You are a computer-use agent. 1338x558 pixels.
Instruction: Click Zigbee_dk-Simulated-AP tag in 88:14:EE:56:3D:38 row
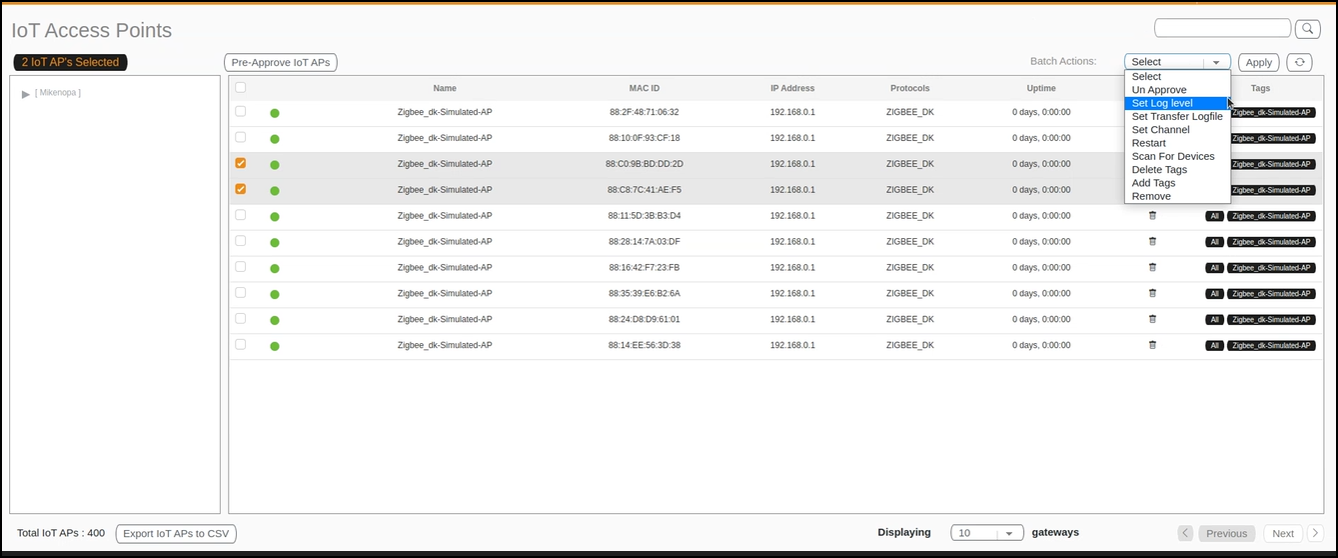tap(1271, 346)
